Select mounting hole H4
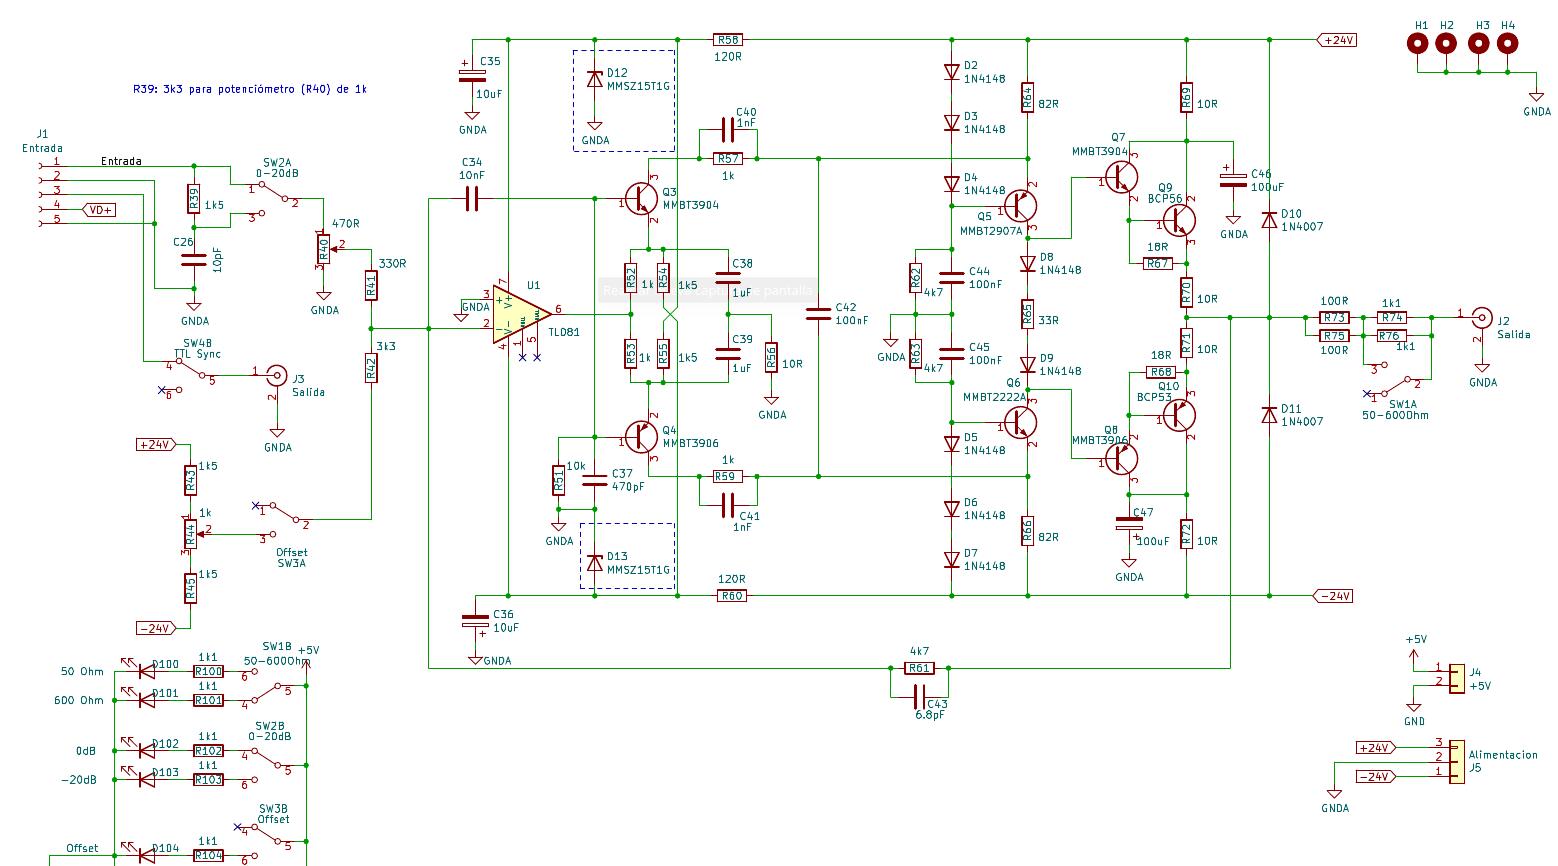Viewport: 1558px width, 866px height. [x=1507, y=43]
